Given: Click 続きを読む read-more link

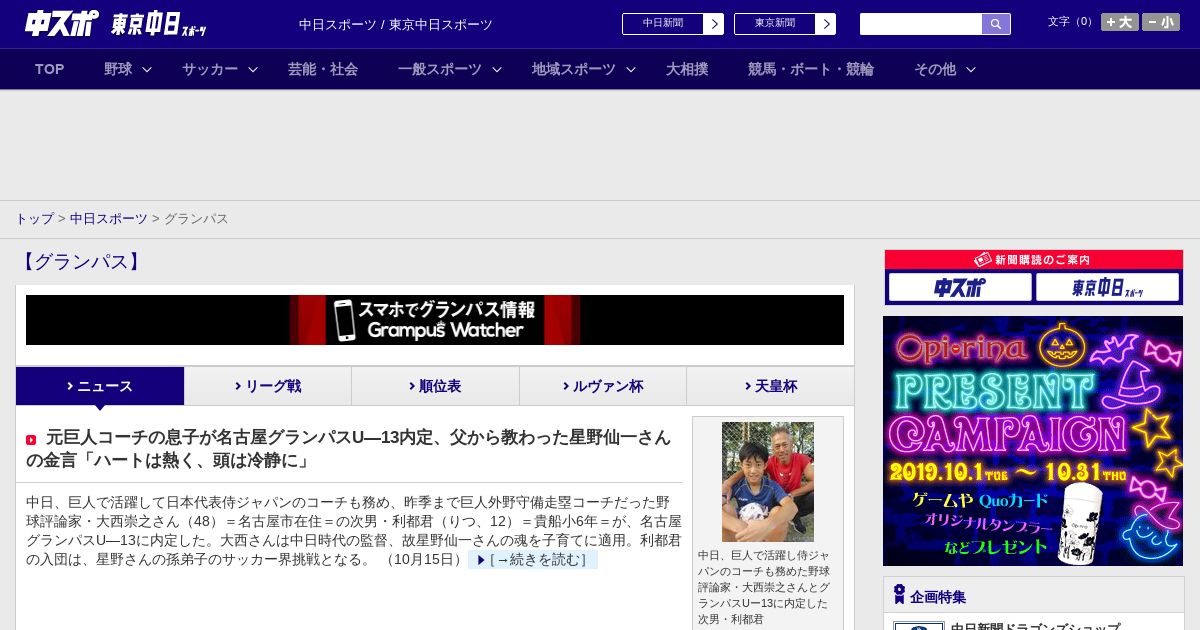Looking at the screenshot, I should [533, 560].
